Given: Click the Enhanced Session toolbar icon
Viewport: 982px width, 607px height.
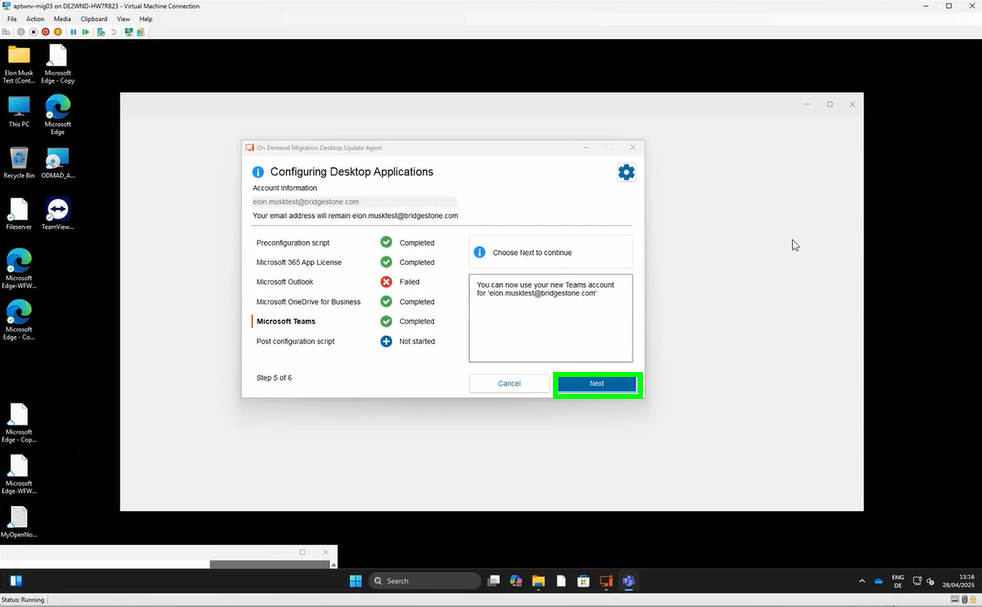Looking at the screenshot, I should [128, 32].
